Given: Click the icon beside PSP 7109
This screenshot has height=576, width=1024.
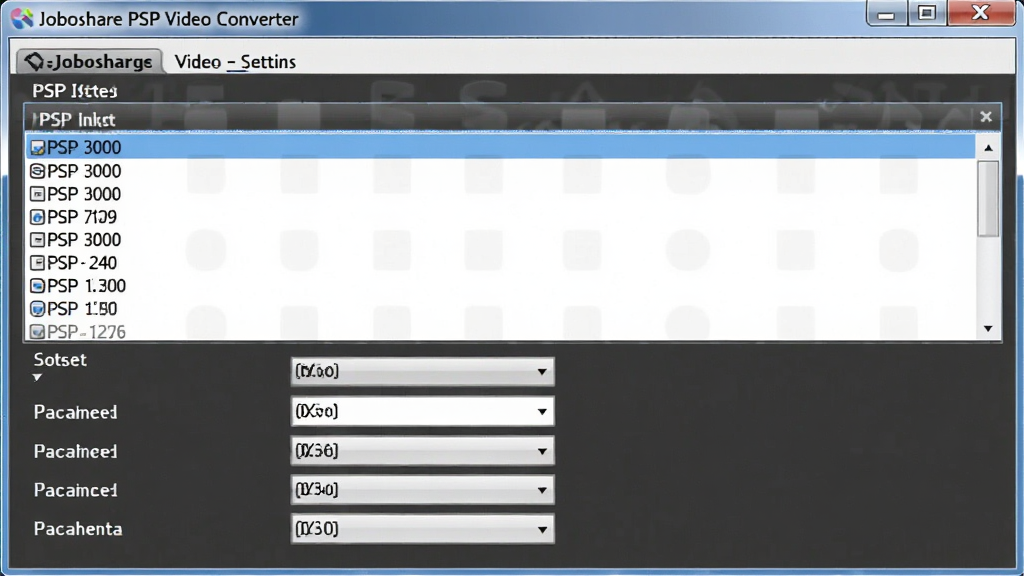Looking at the screenshot, I should (x=38, y=217).
